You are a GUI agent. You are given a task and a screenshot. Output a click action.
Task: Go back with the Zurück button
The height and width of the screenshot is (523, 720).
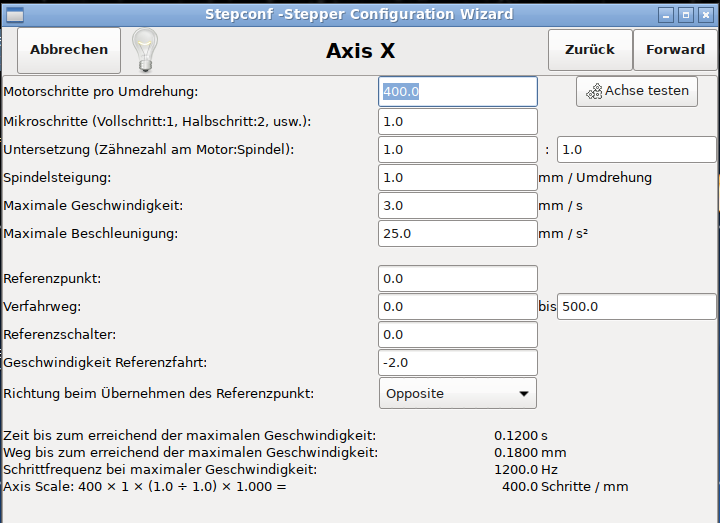coord(589,49)
